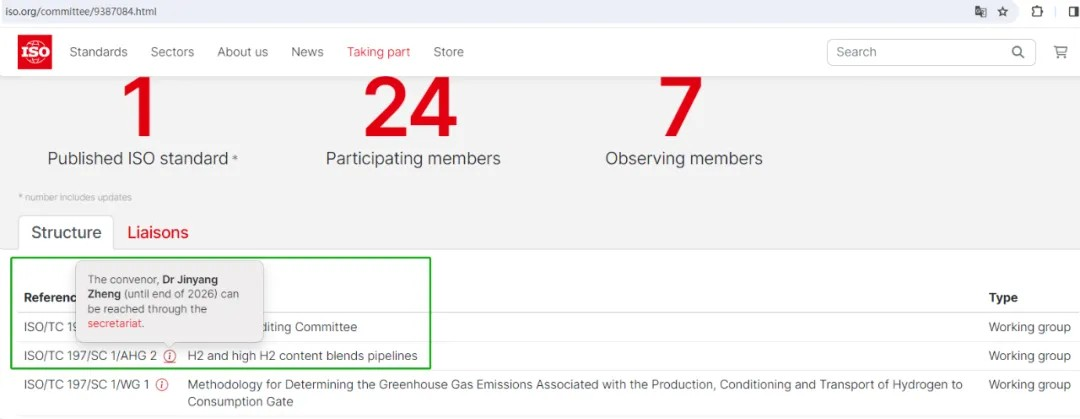
Task: Click the Published ISO standard label
Action: click(x=138, y=159)
